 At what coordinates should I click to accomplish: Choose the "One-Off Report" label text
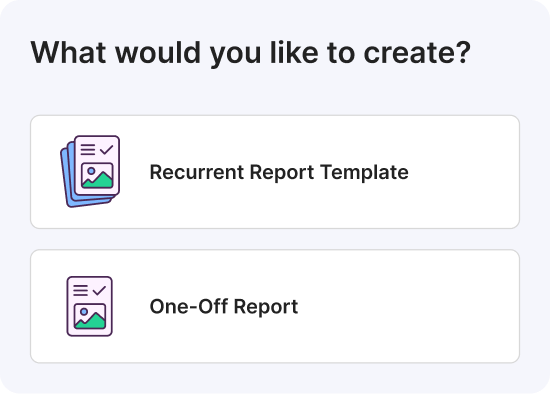point(224,307)
